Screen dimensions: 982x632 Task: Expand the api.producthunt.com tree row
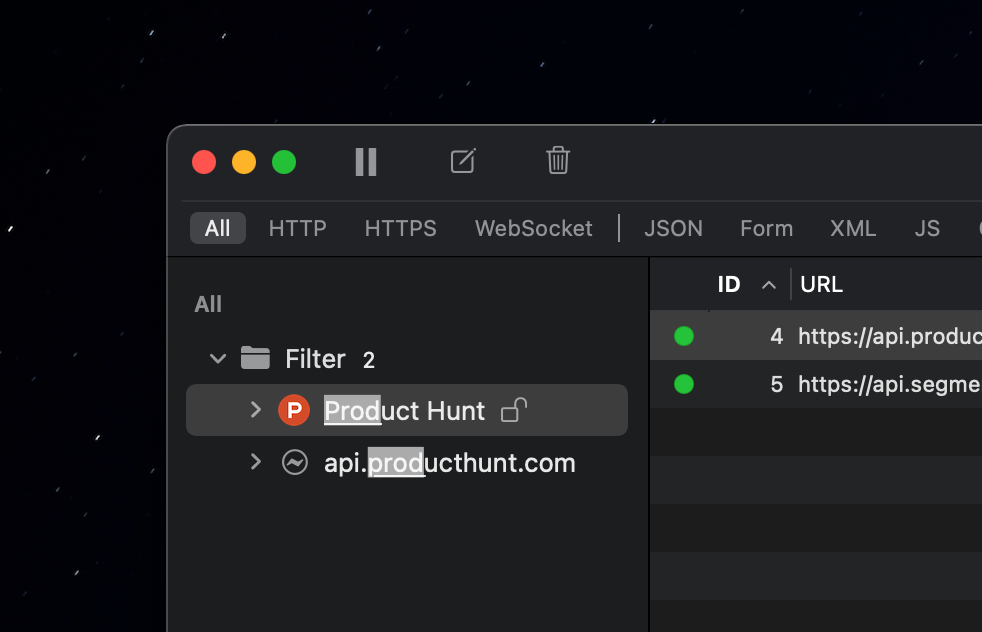pyautogui.click(x=256, y=462)
